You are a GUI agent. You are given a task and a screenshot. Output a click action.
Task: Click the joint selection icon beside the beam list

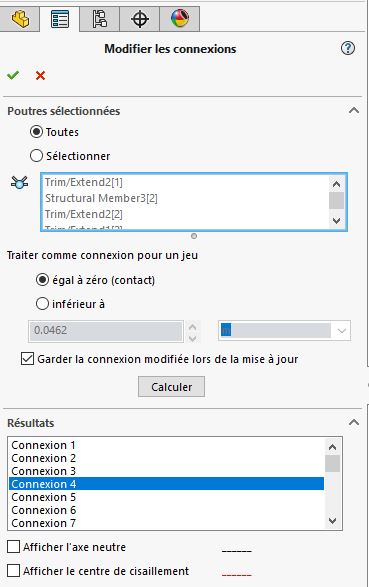(19, 183)
